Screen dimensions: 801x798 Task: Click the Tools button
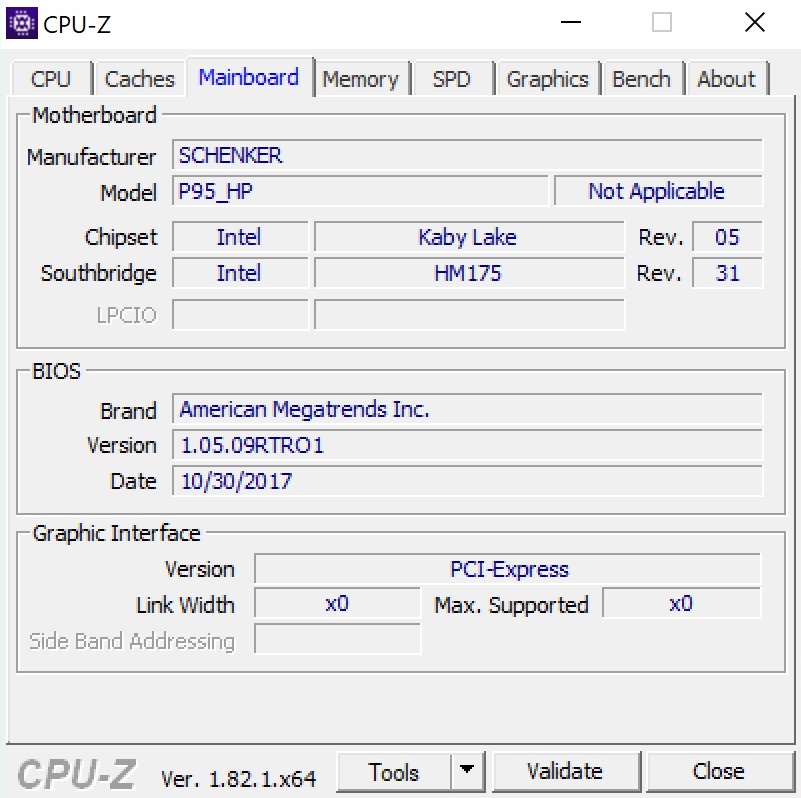point(394,772)
